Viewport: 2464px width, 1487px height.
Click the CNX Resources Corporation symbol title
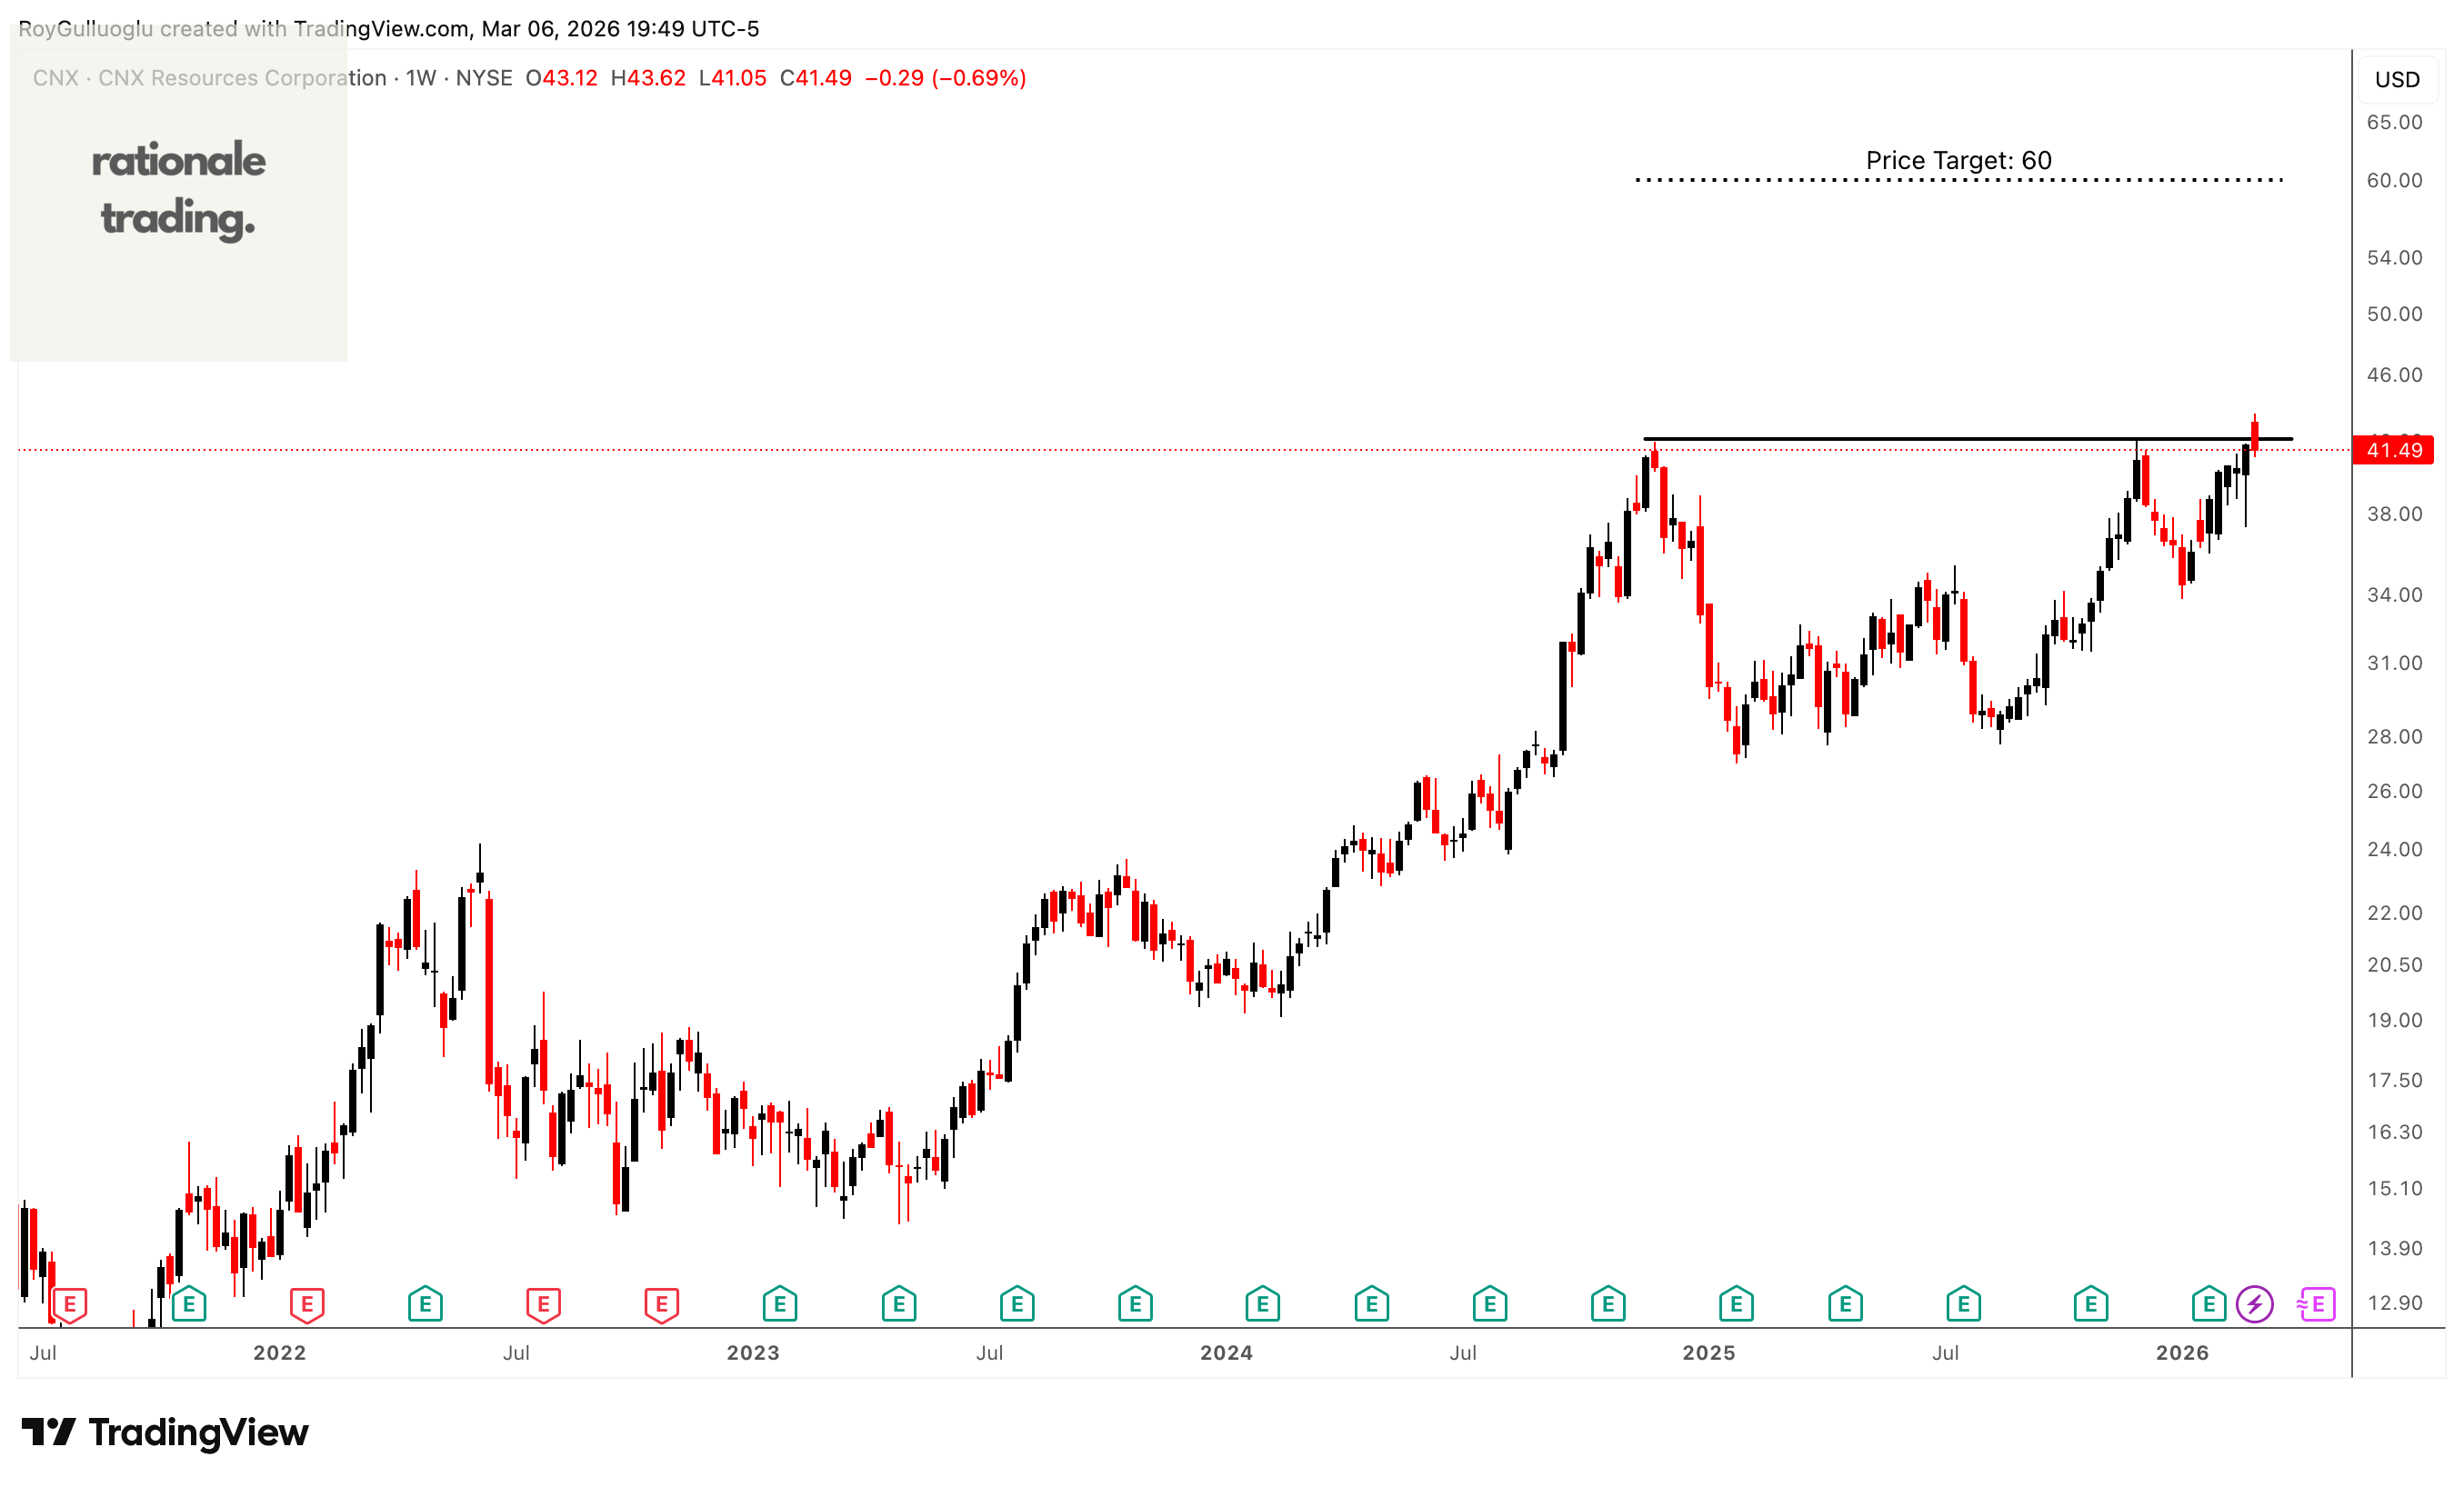pyautogui.click(x=241, y=78)
